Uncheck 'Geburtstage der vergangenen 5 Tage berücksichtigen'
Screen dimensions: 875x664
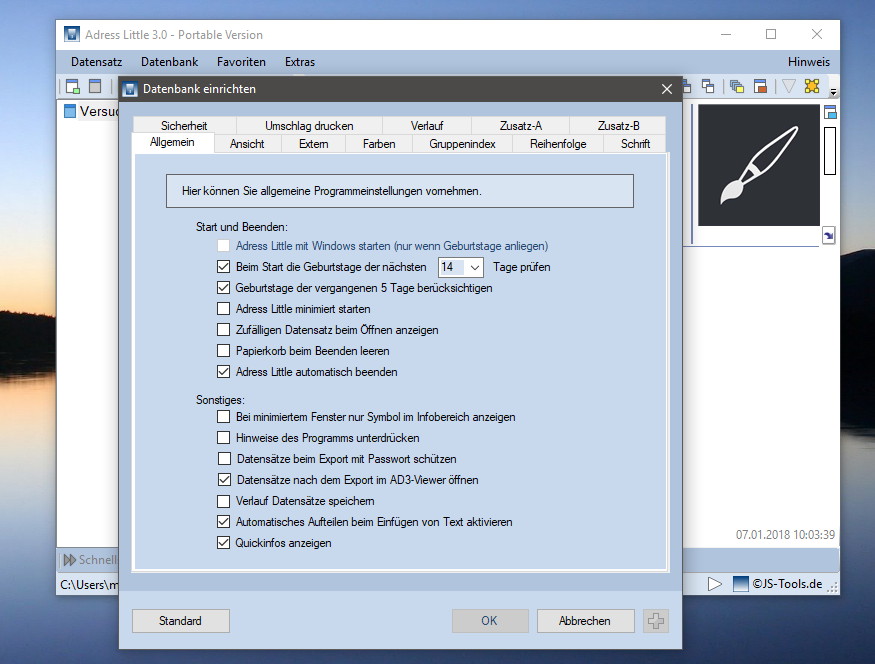coord(223,288)
